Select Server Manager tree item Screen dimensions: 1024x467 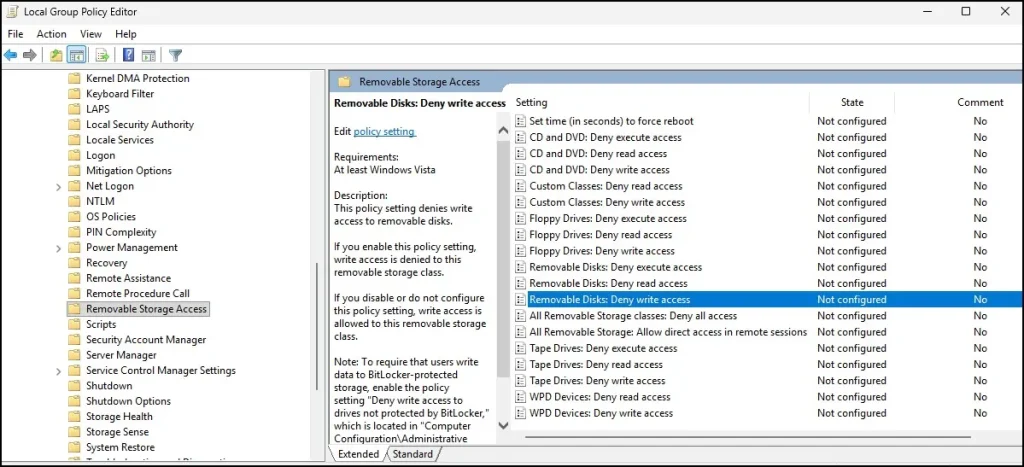tap(121, 355)
